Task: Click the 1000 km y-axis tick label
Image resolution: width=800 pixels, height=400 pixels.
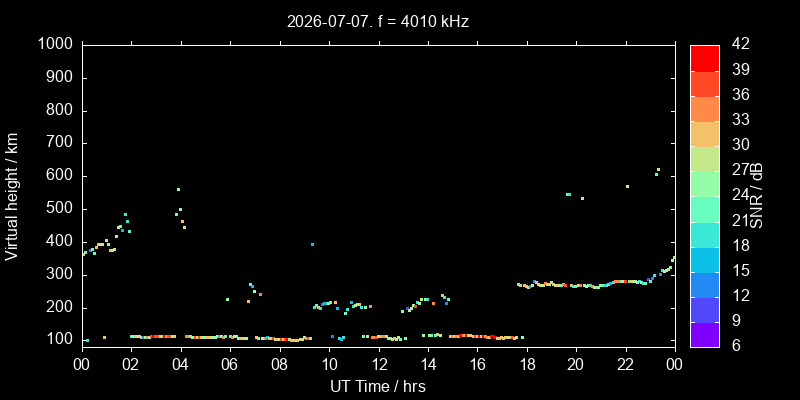Action: coord(57,45)
